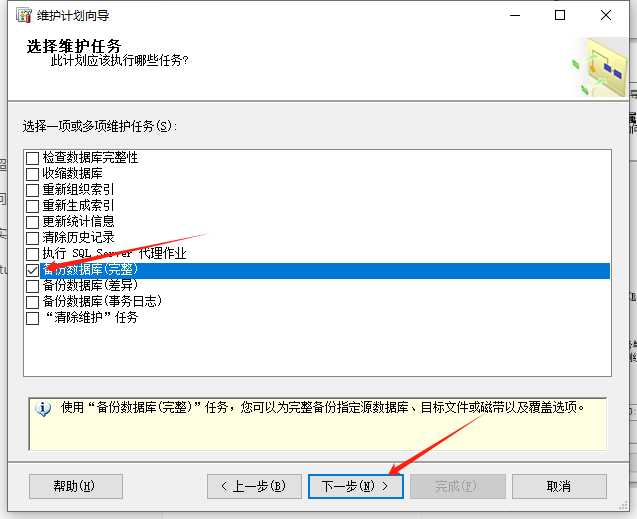Click the blue info icon in description box
Viewport: 637px width, 519px height.
(x=43, y=409)
